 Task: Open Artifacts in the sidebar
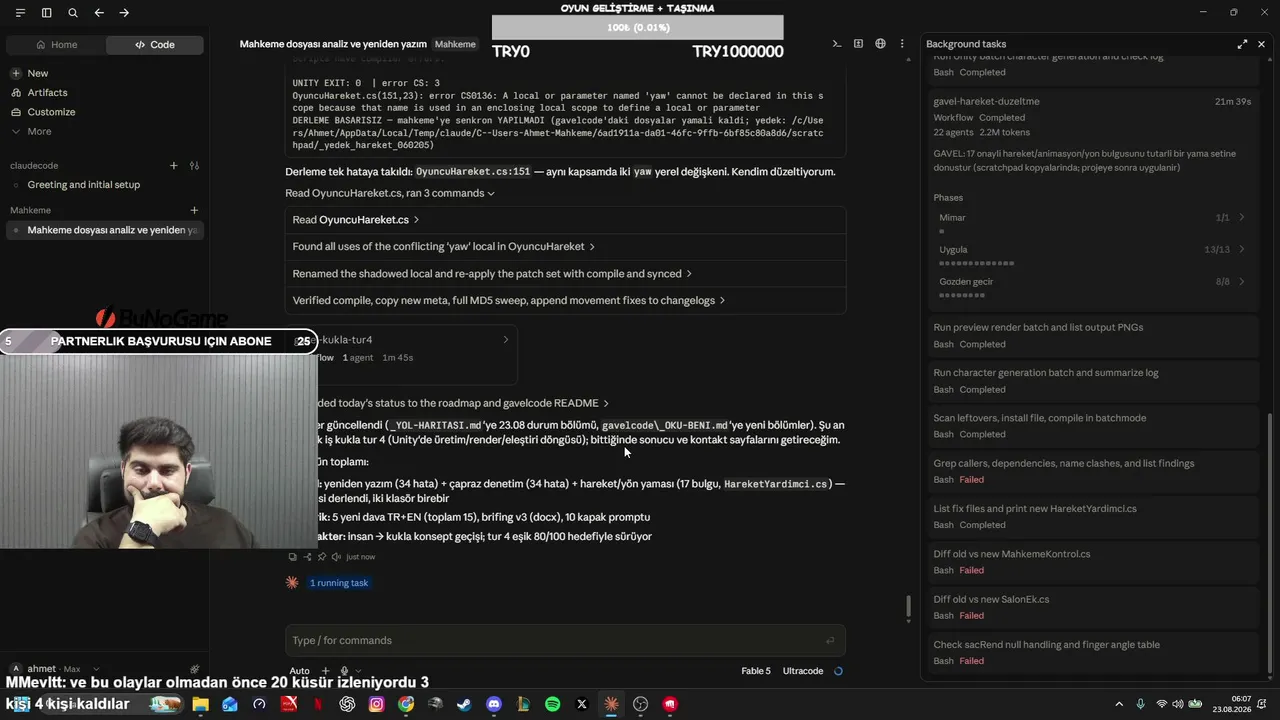105,93
